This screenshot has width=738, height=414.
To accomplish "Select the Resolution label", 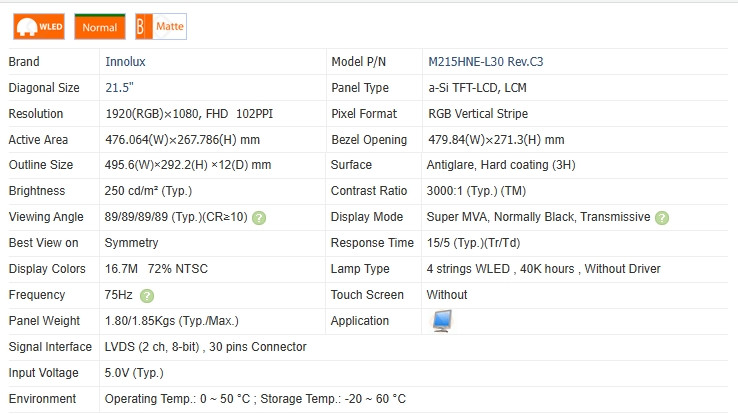I will [x=36, y=114].
